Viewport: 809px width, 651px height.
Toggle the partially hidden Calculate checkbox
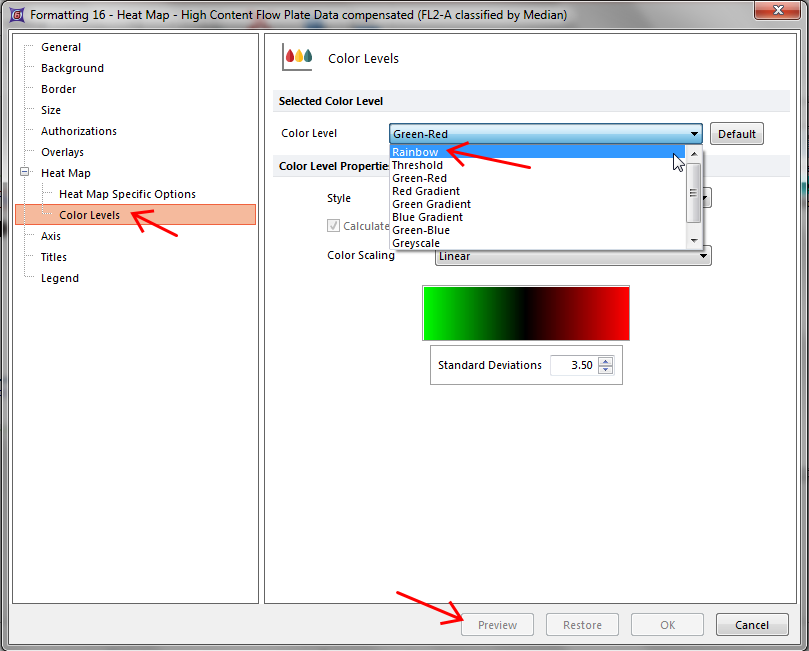(334, 226)
